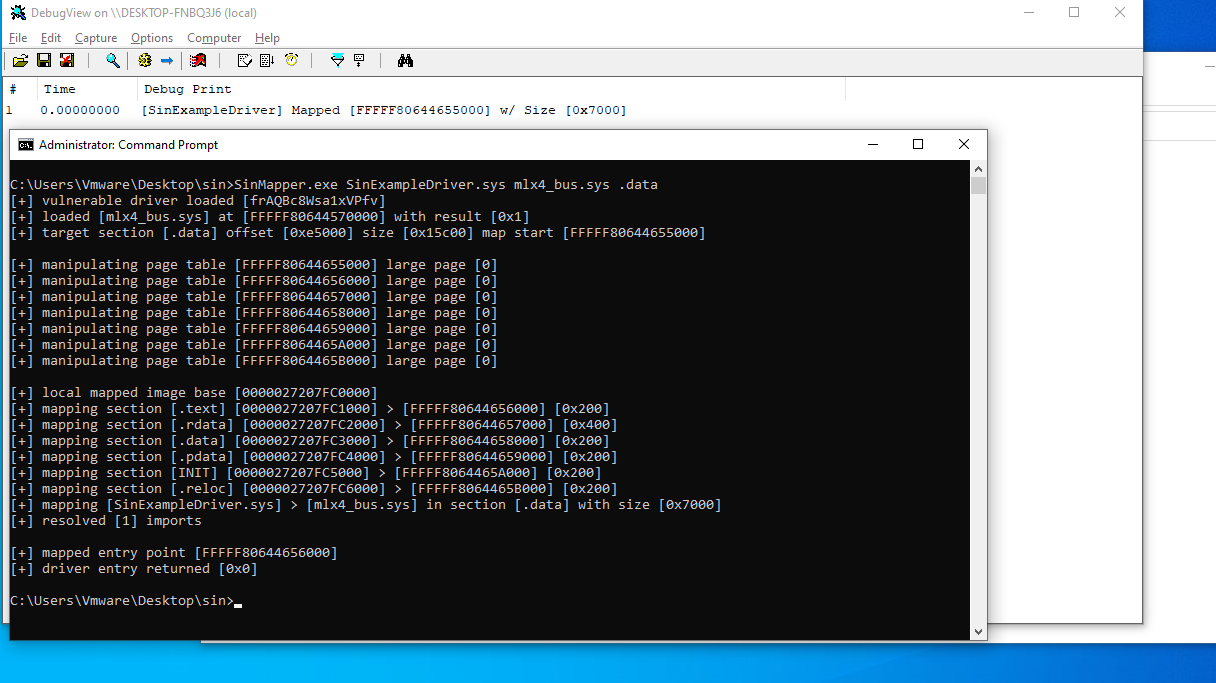This screenshot has width=1216, height=683.
Task: Click time value 0.00000000 in DebugView
Action: click(x=80, y=110)
